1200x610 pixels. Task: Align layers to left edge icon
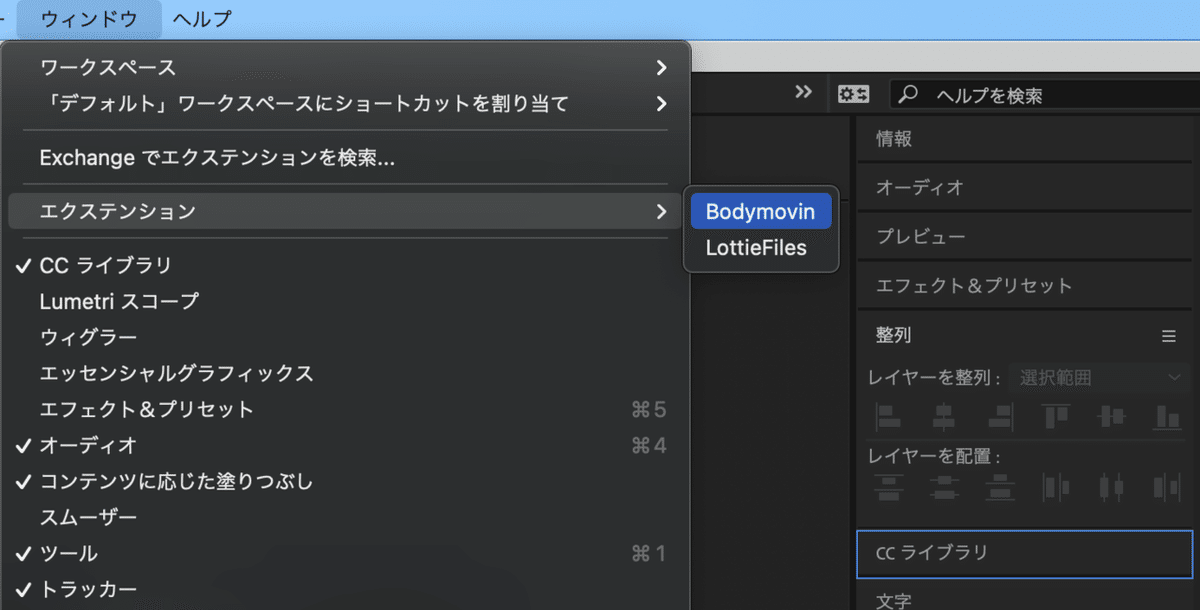click(x=888, y=415)
